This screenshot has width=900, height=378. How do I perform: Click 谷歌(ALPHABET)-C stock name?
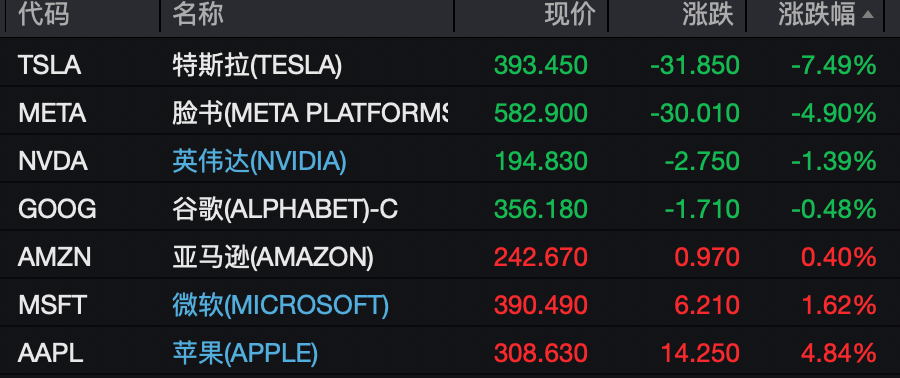(285, 209)
